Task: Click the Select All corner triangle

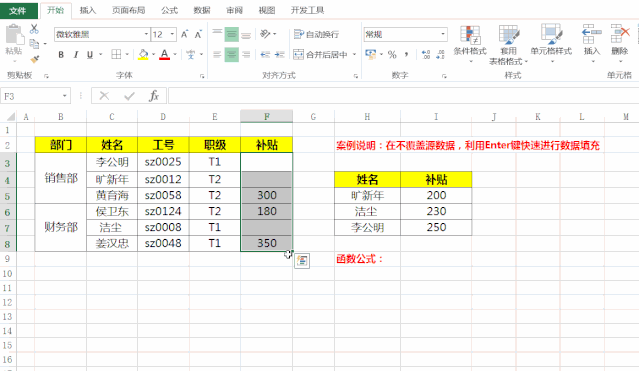Action: (11, 117)
